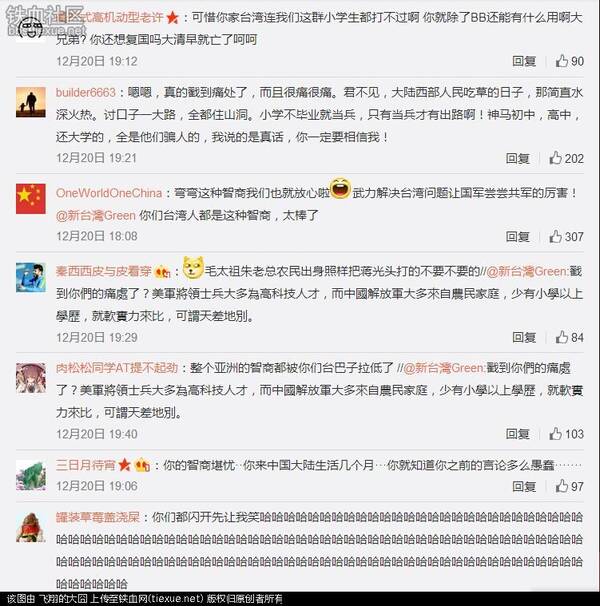Viewport: 600px width, 606px height.
Task: Open the China flag avatar
Action: [31, 199]
